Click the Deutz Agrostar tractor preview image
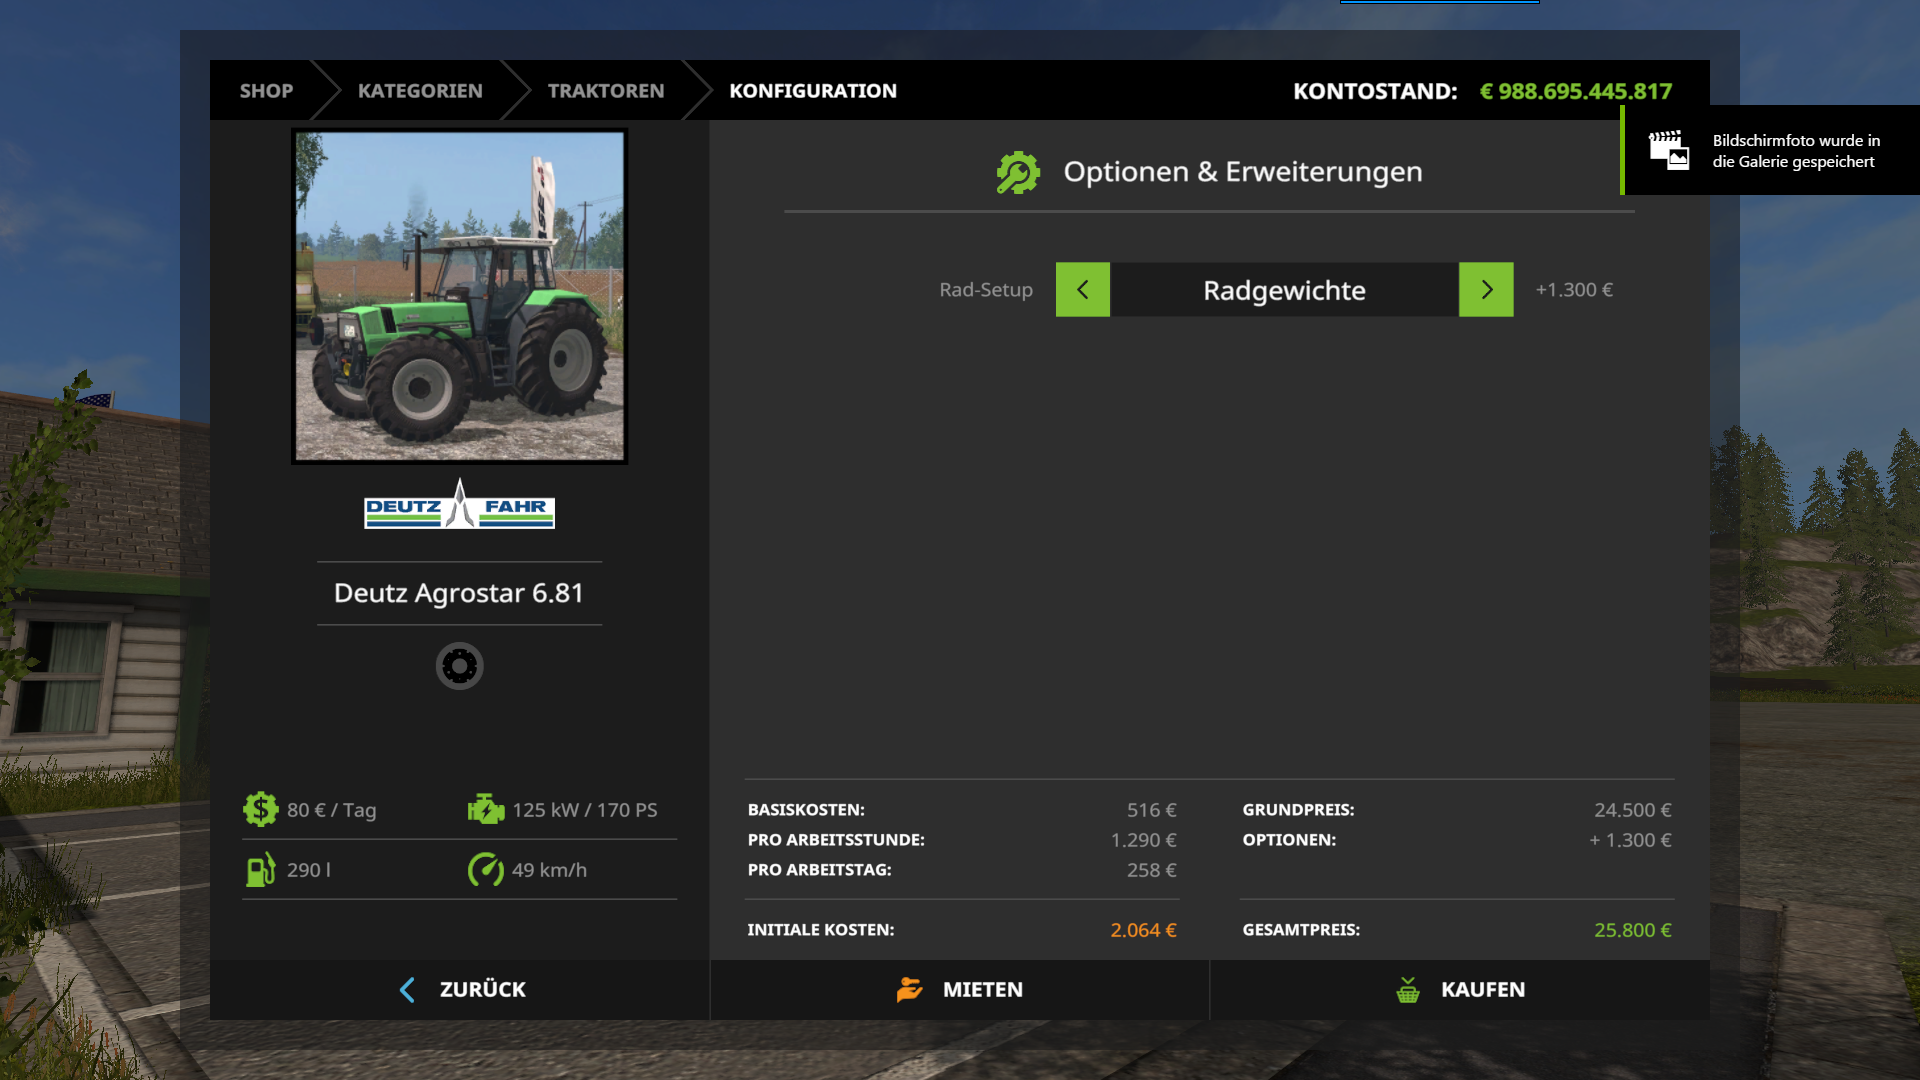 click(459, 296)
